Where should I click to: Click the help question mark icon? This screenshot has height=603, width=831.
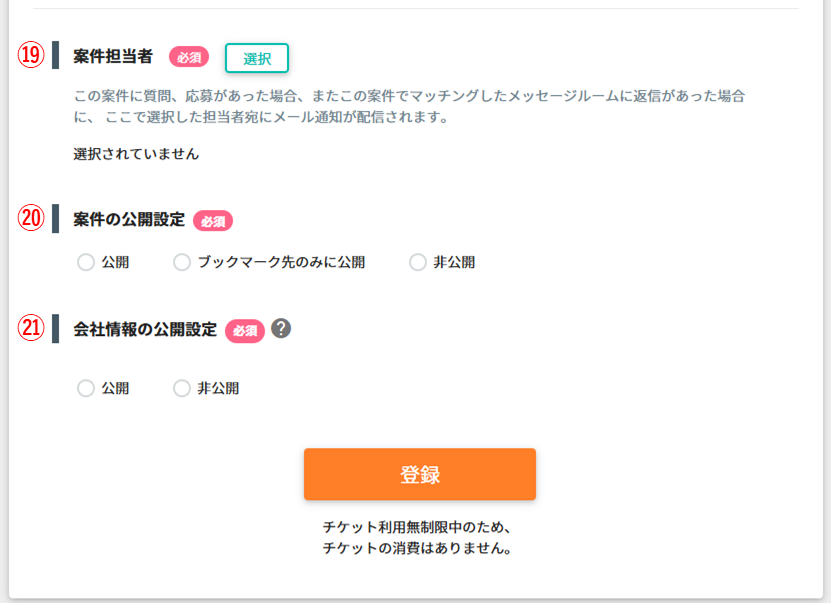[281, 329]
